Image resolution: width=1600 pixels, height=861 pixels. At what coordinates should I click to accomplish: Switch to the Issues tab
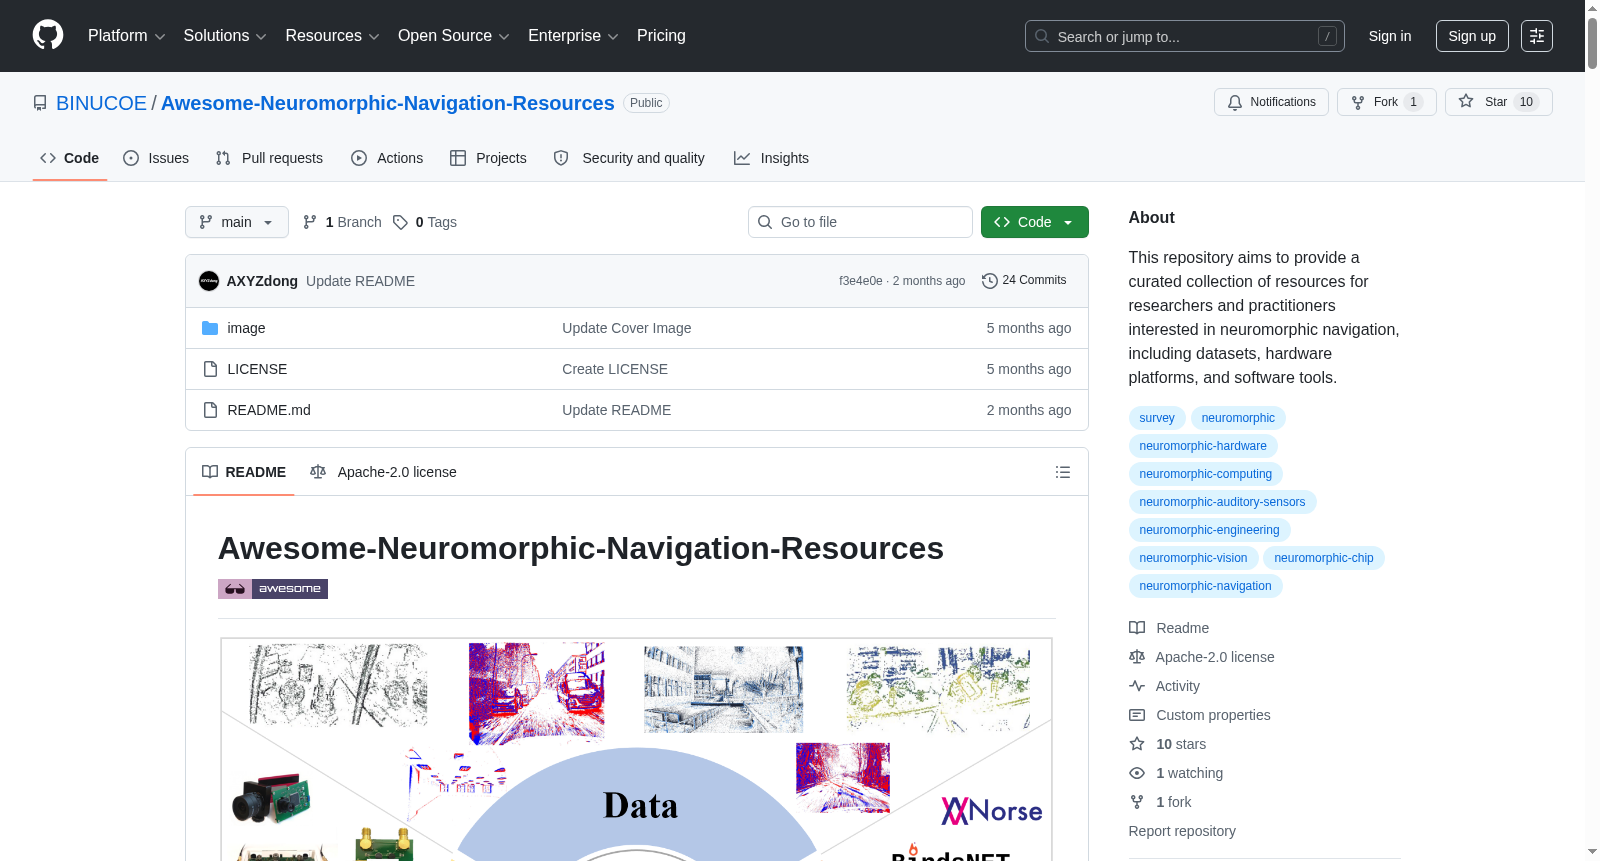pos(156,158)
